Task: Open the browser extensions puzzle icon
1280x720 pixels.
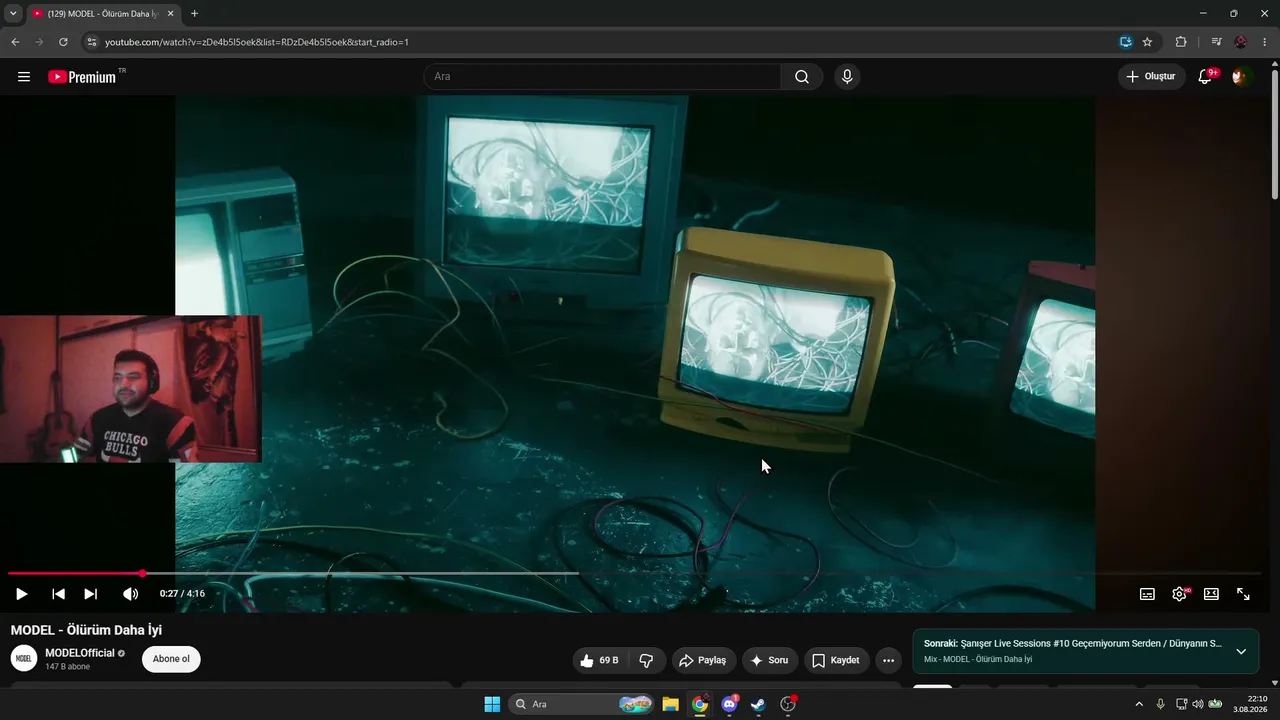Action: 1181,42
